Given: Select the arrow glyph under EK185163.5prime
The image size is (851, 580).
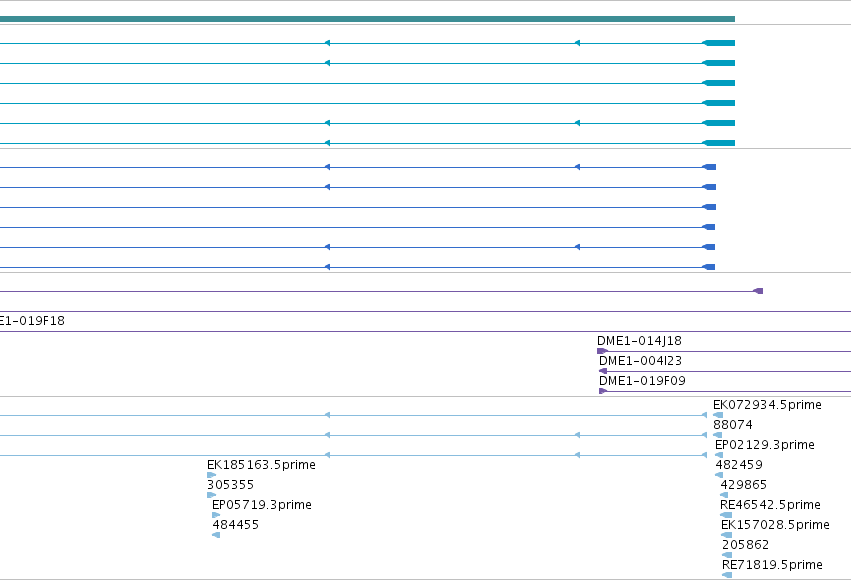Looking at the screenshot, I should click(x=212, y=475).
